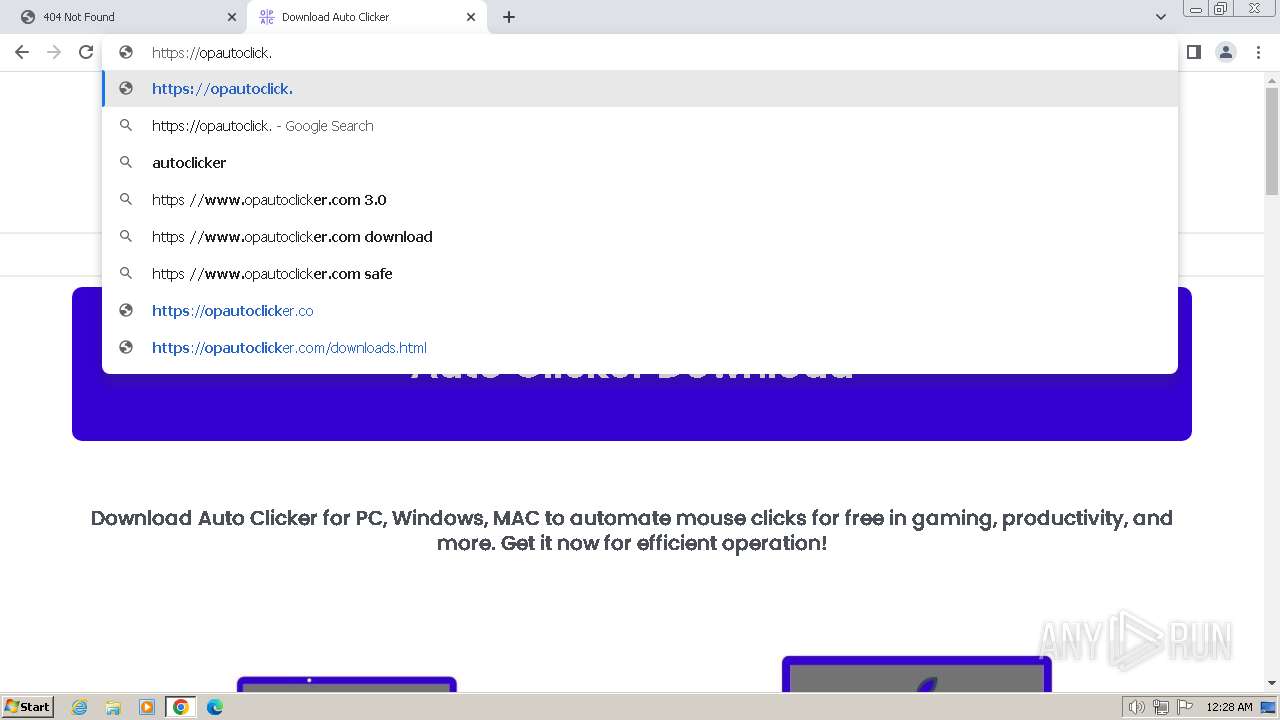Click the 12:28 AM system clock
This screenshot has width=1280, height=720.
tap(1229, 707)
